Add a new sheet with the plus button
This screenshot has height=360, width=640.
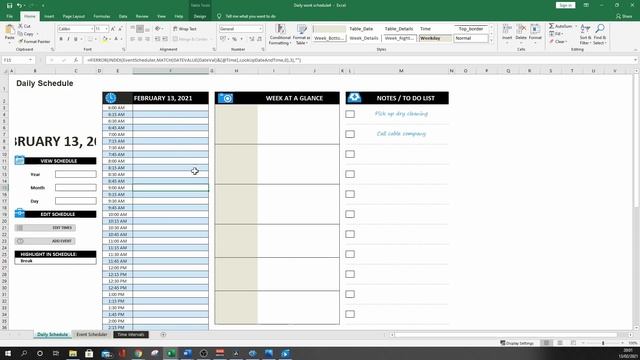click(x=163, y=335)
